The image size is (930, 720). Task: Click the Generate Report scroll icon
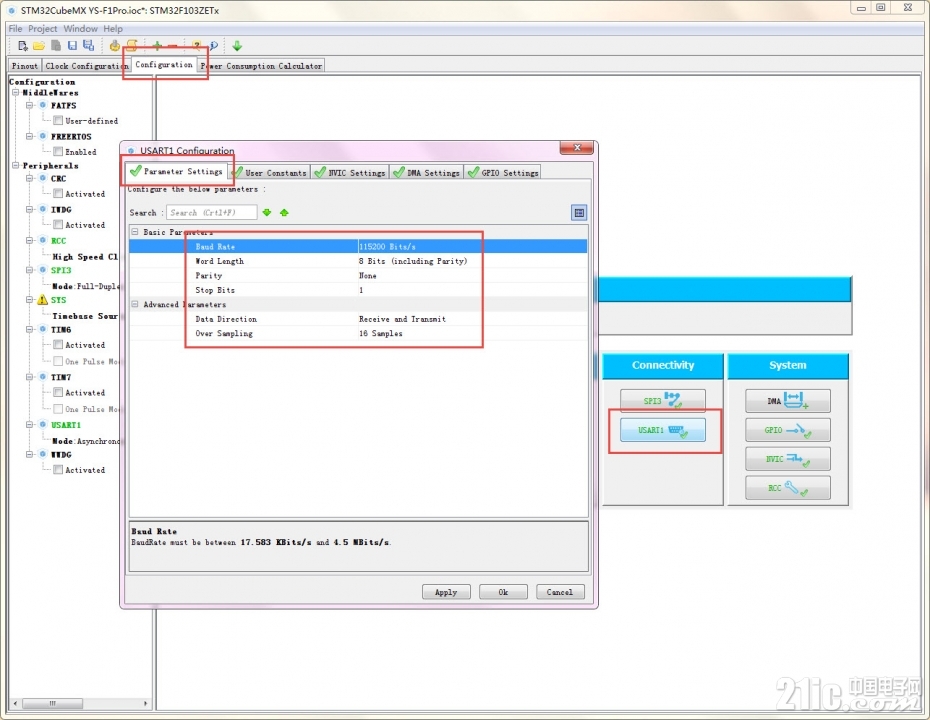132,46
